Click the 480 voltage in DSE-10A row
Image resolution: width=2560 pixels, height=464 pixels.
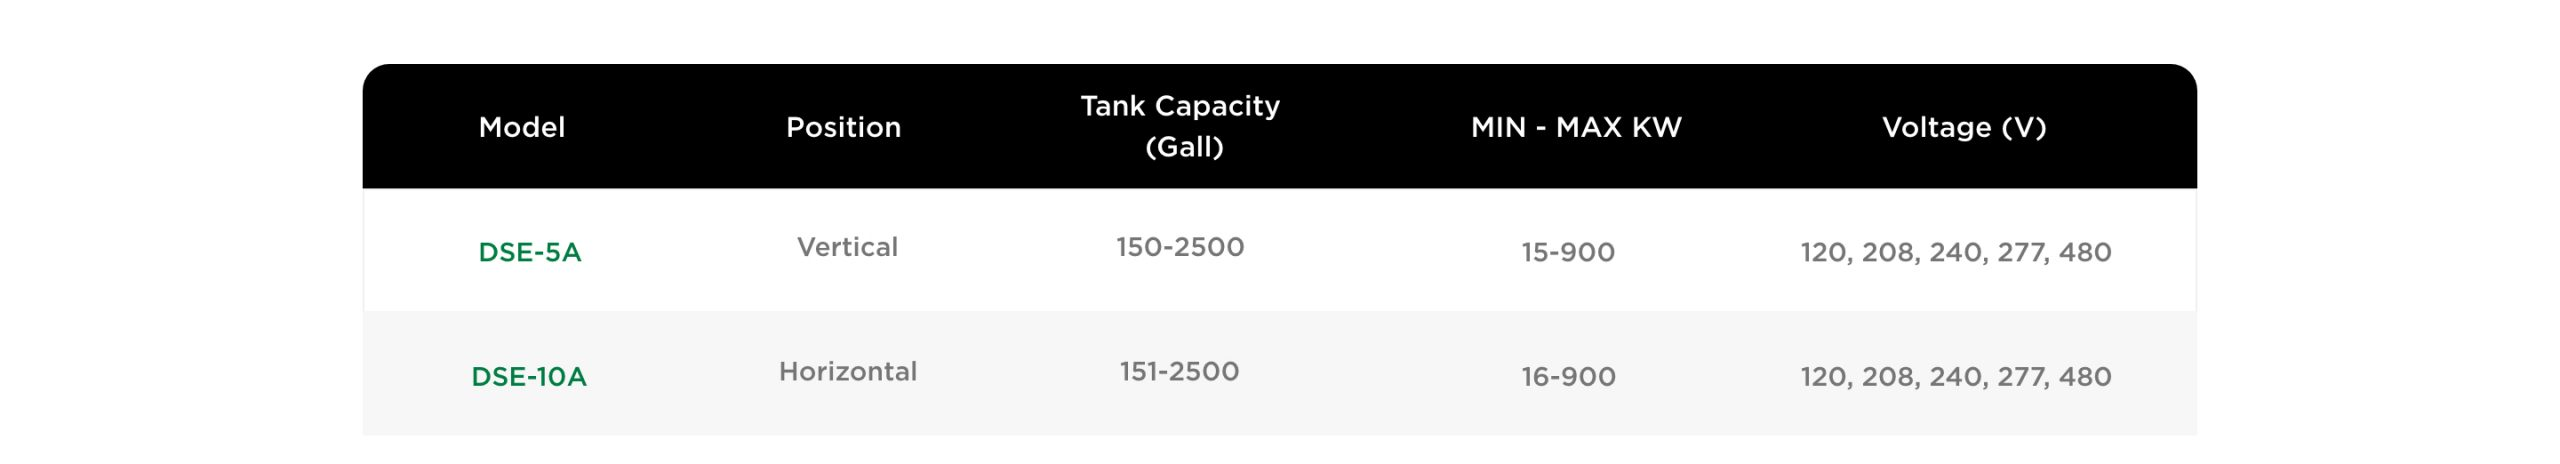2085,377
